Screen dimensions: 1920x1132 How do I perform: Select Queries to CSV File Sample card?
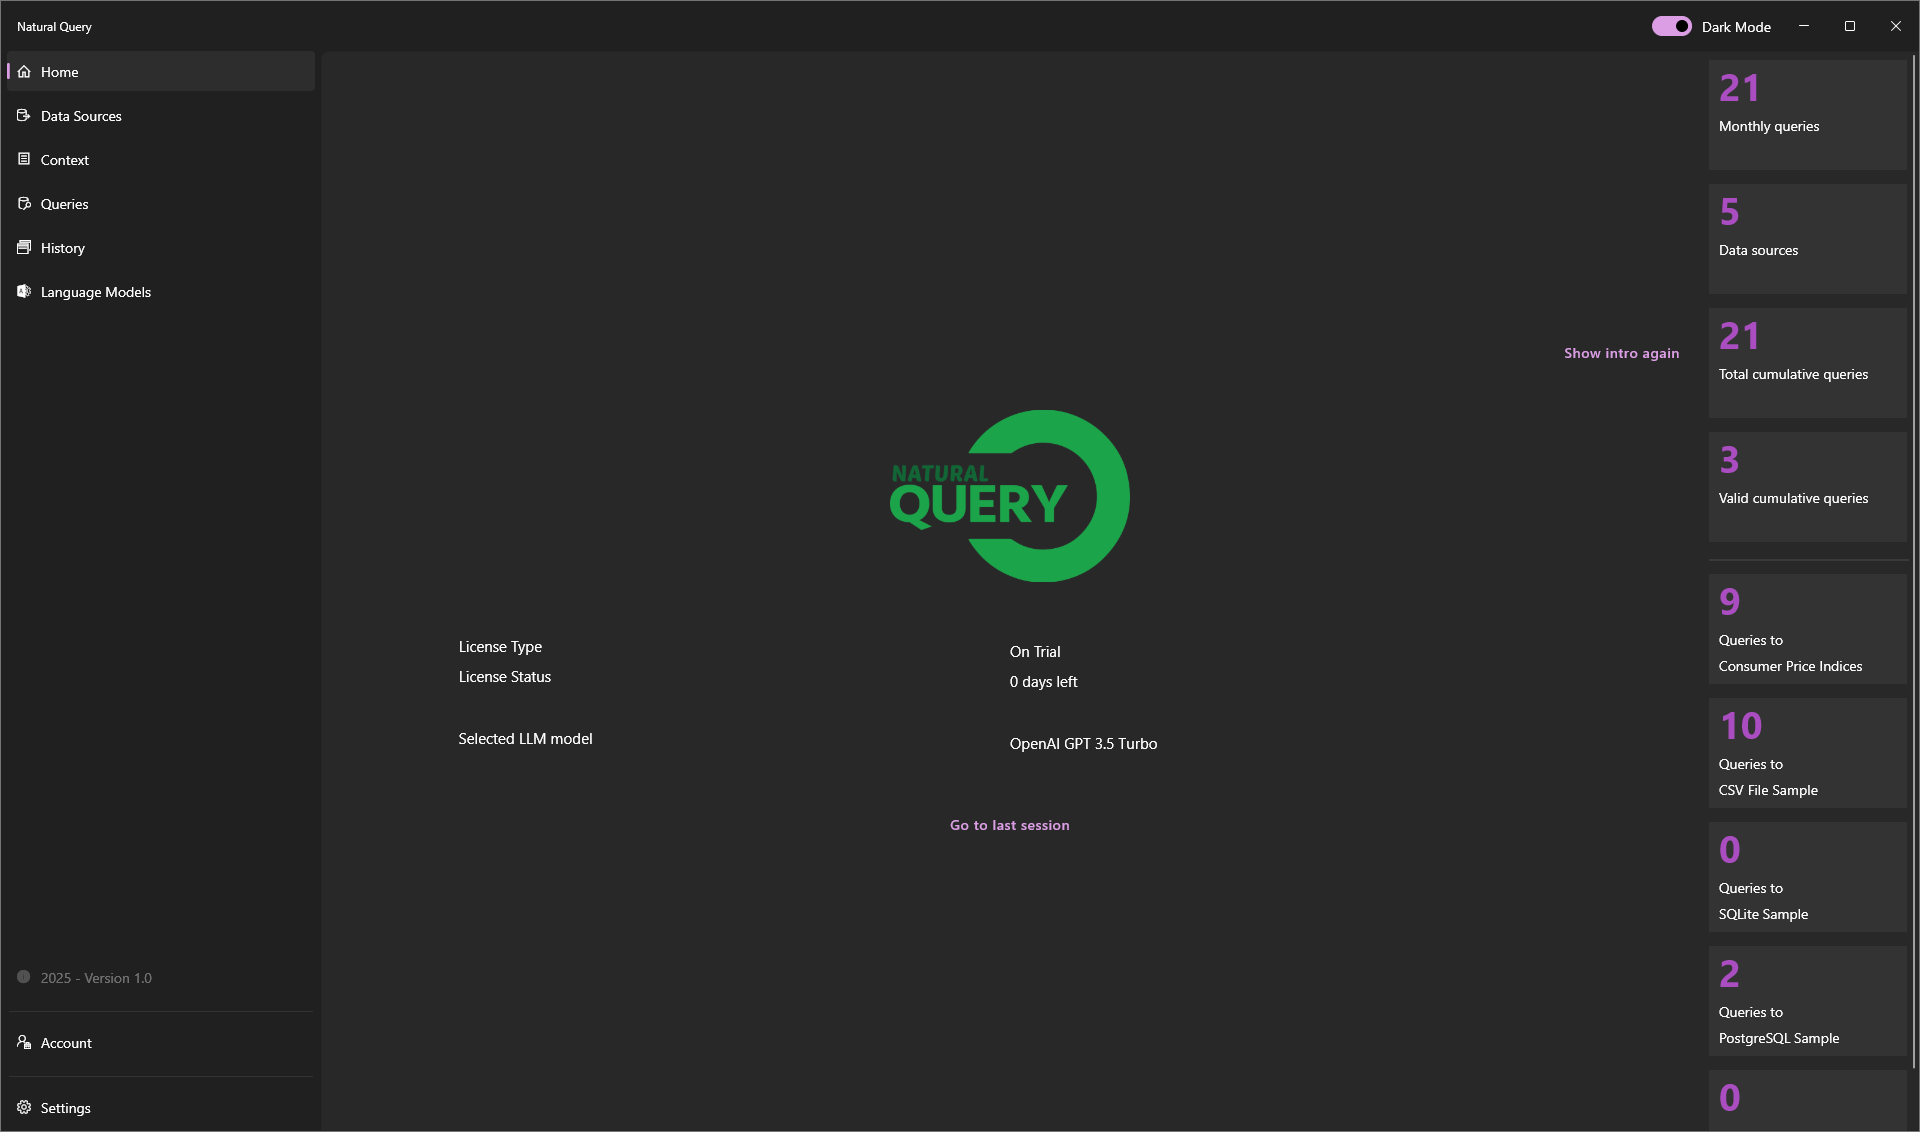(x=1806, y=753)
